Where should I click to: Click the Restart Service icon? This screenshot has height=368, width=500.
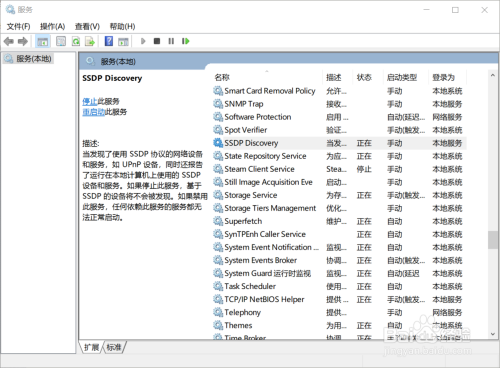coord(186,41)
